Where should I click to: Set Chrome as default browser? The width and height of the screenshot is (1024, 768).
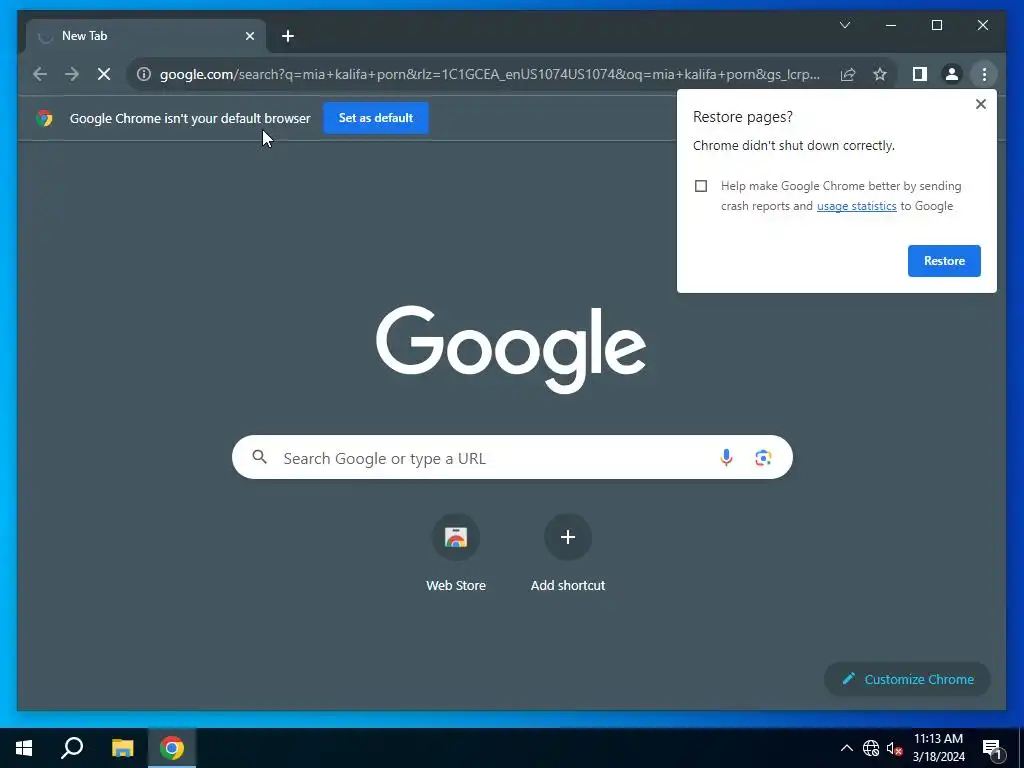pos(376,118)
